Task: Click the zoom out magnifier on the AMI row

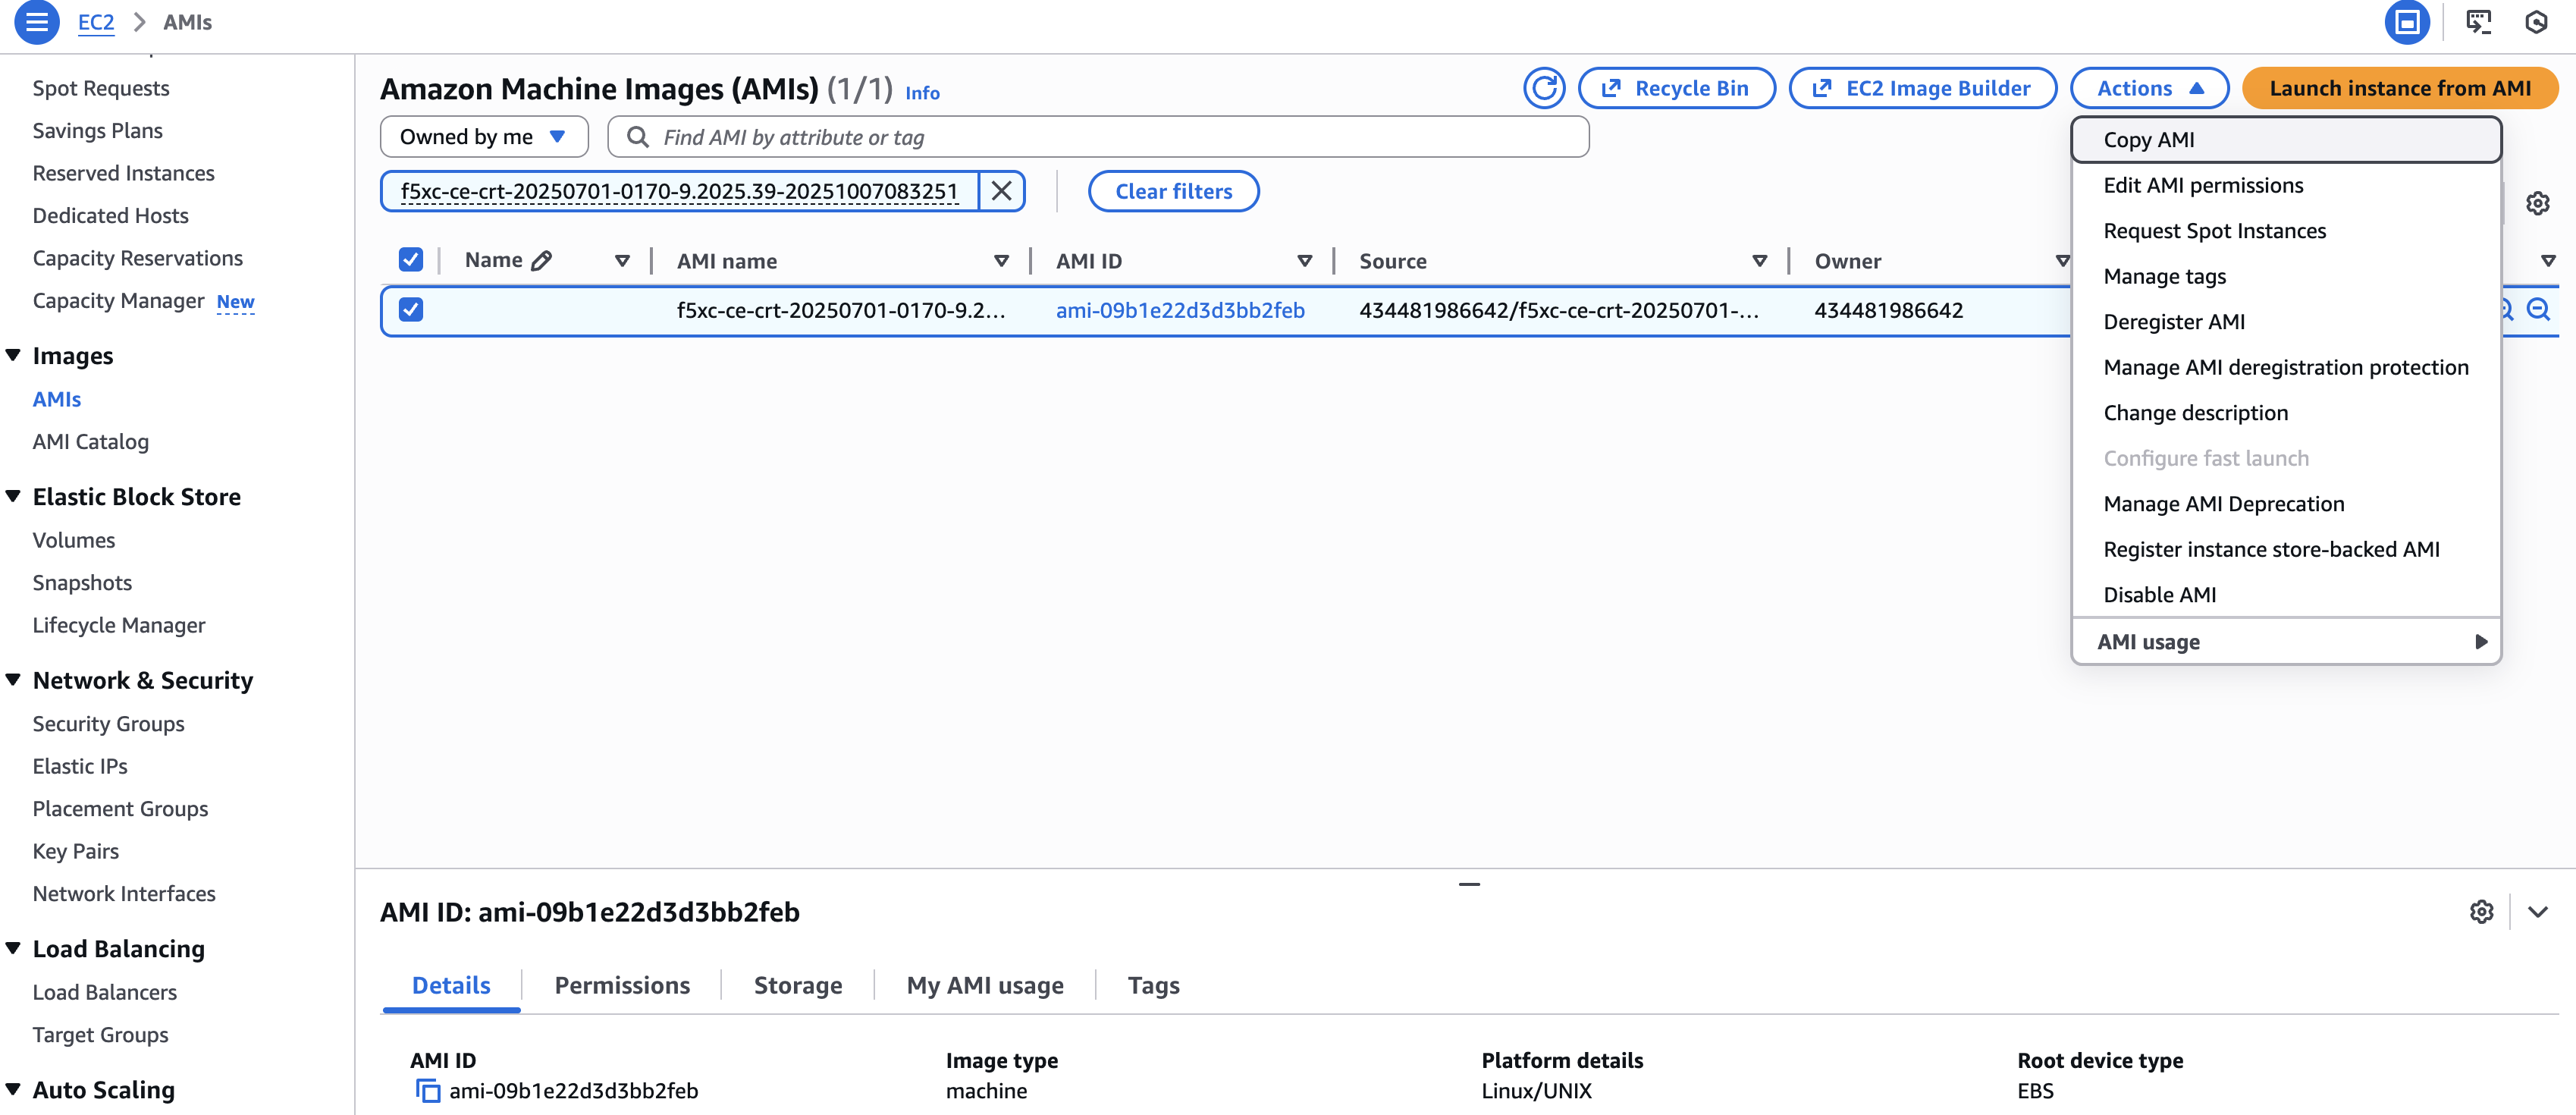Action: tap(2540, 310)
